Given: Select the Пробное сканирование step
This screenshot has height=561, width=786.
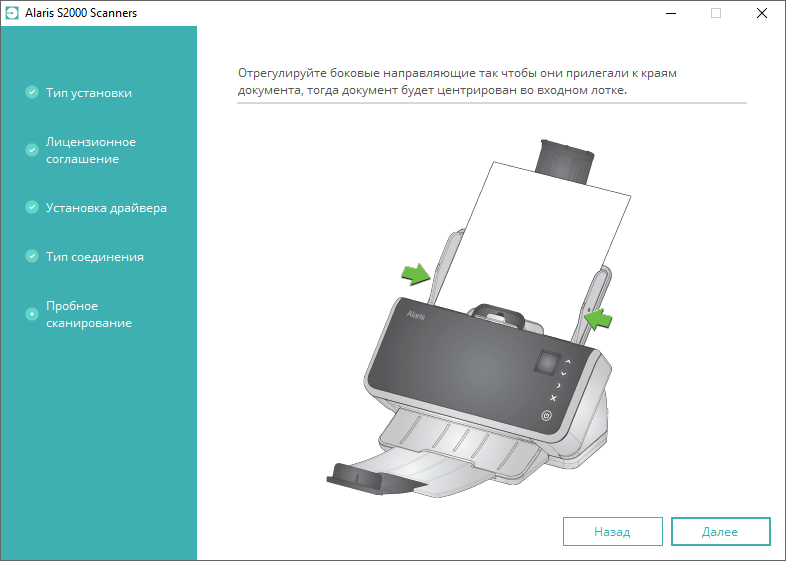Looking at the screenshot, I should (89, 314).
